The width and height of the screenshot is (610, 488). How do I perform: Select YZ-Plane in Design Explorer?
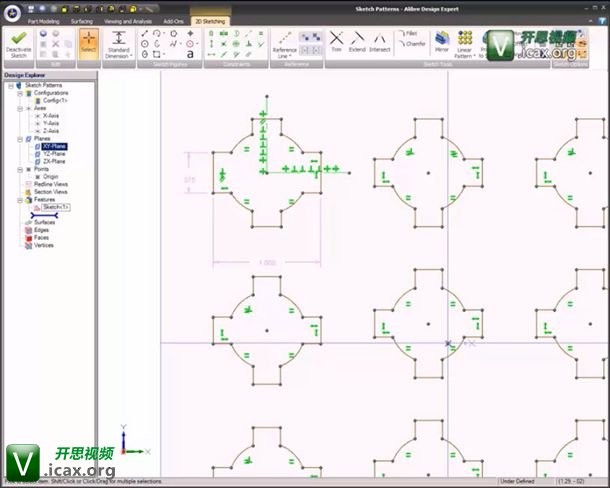tap(54, 154)
